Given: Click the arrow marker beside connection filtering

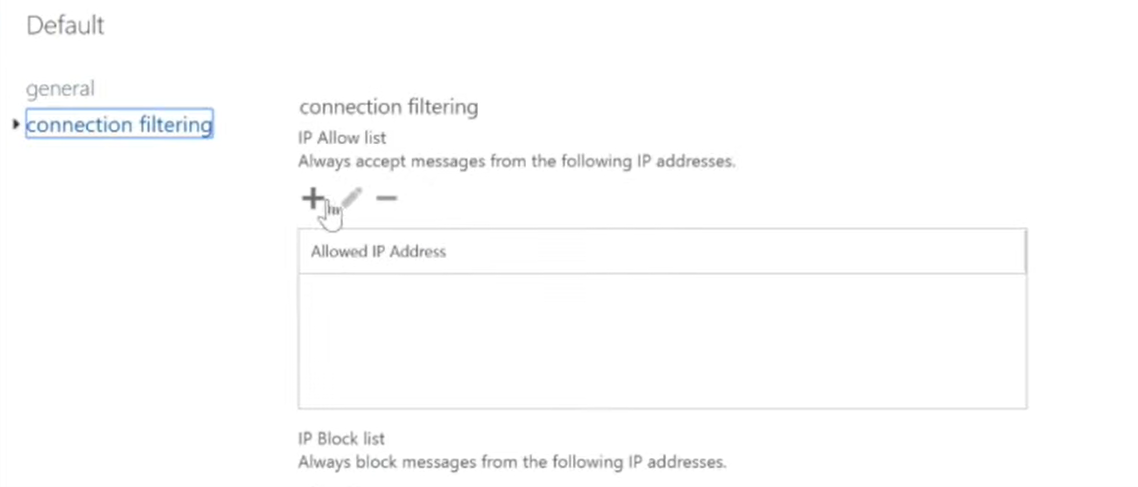Looking at the screenshot, I should click(x=15, y=125).
